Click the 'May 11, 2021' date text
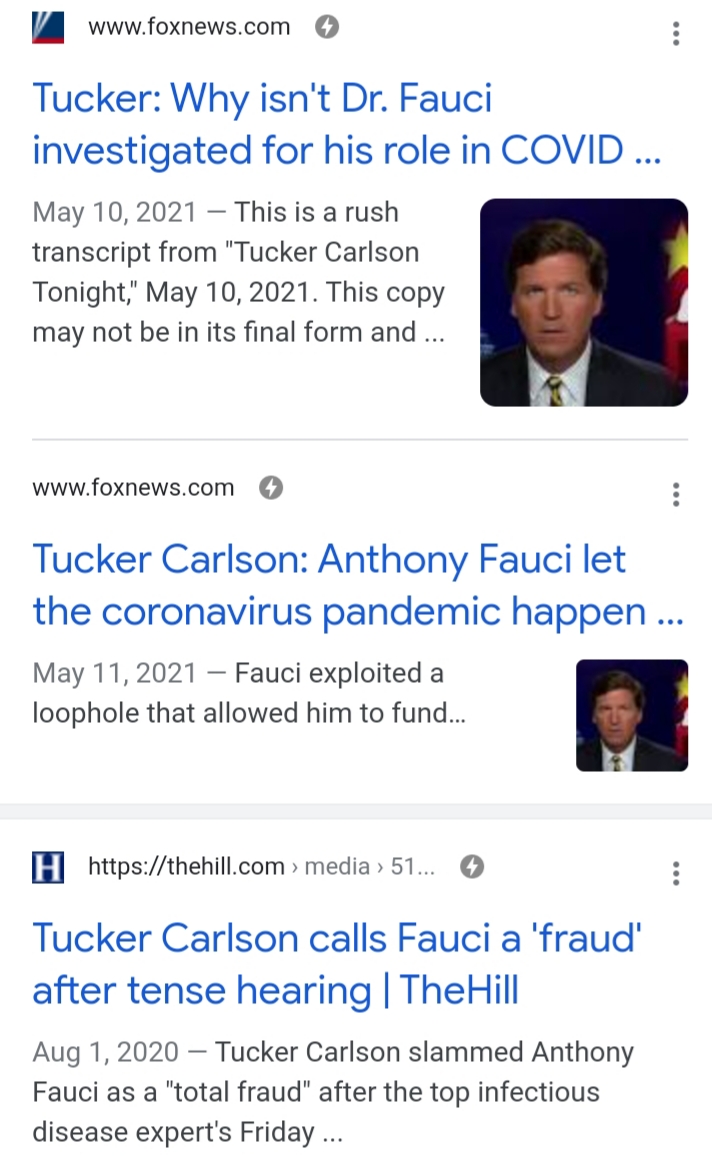Image resolution: width=712 pixels, height=1164 pixels. coord(115,673)
